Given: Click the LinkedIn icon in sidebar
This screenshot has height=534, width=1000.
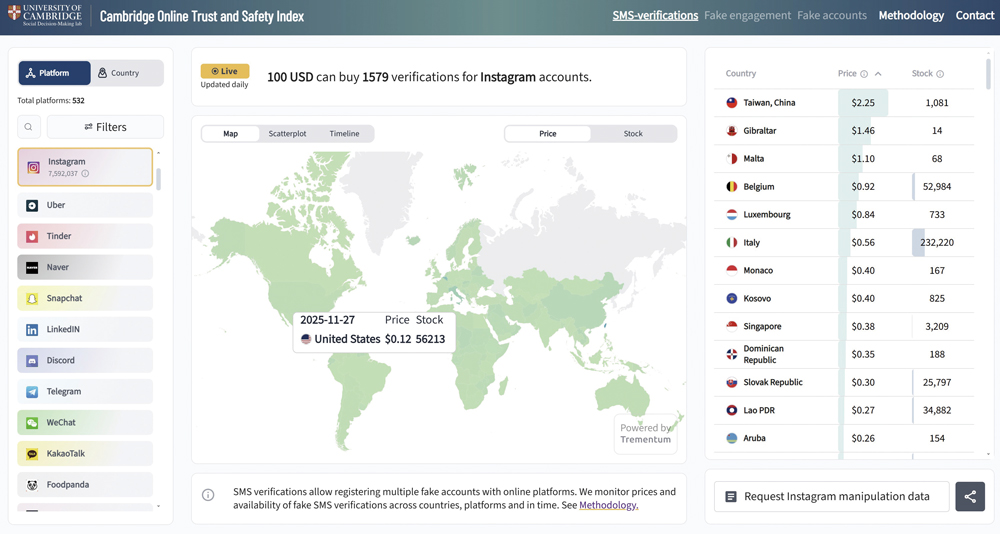Looking at the screenshot, I should (x=32, y=330).
